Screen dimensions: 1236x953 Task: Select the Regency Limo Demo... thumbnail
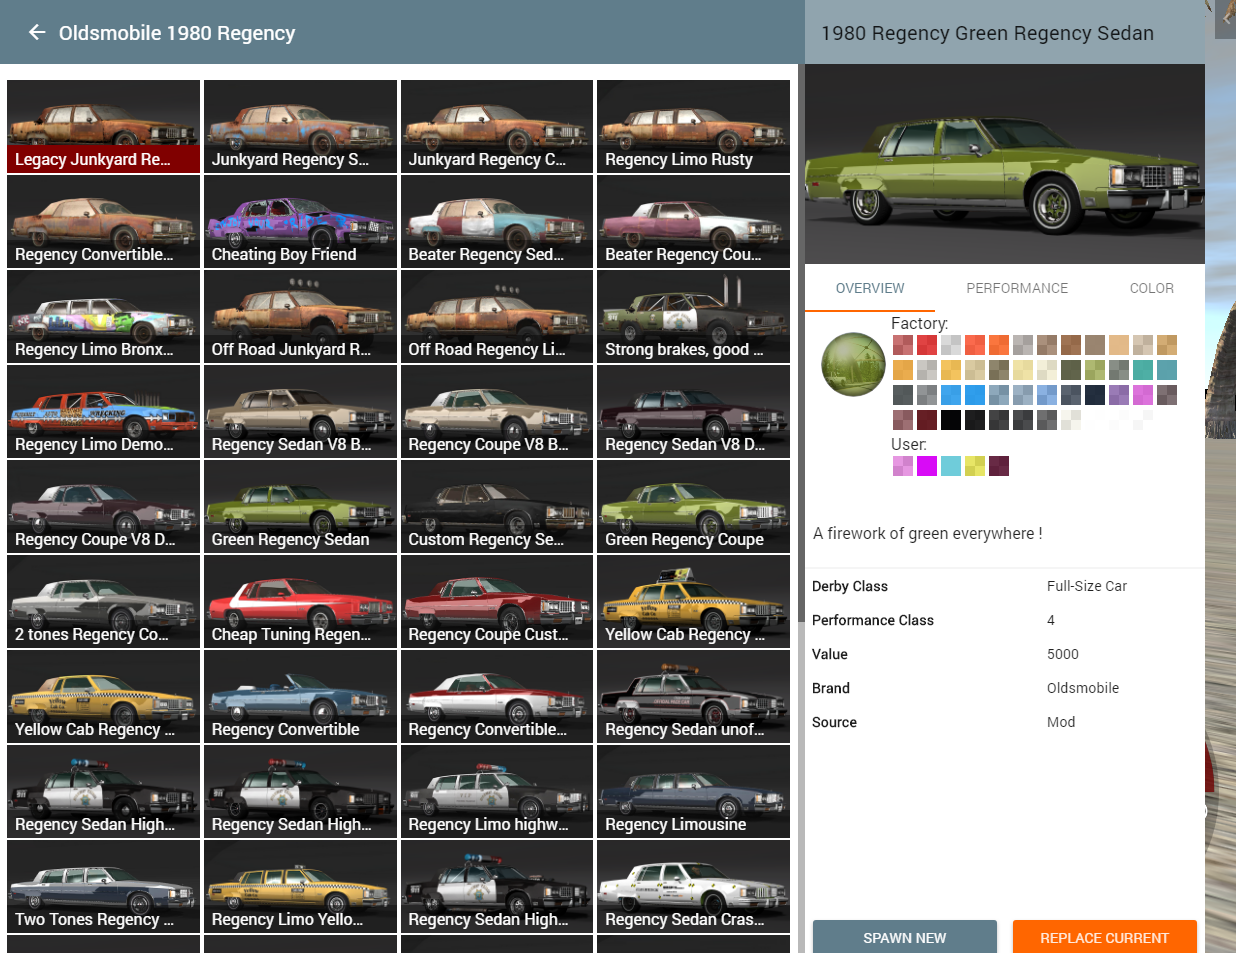click(103, 411)
